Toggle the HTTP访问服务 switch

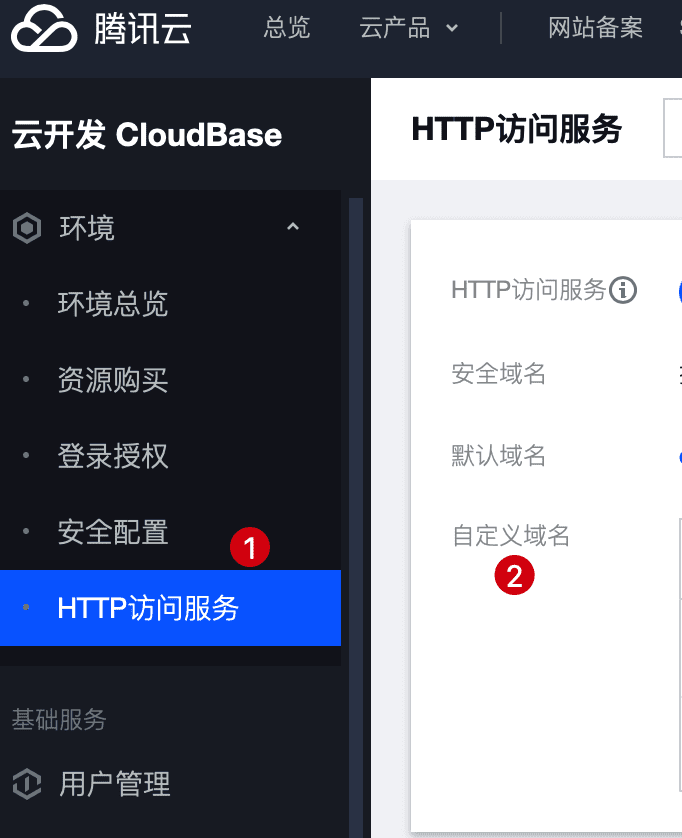coord(680,291)
